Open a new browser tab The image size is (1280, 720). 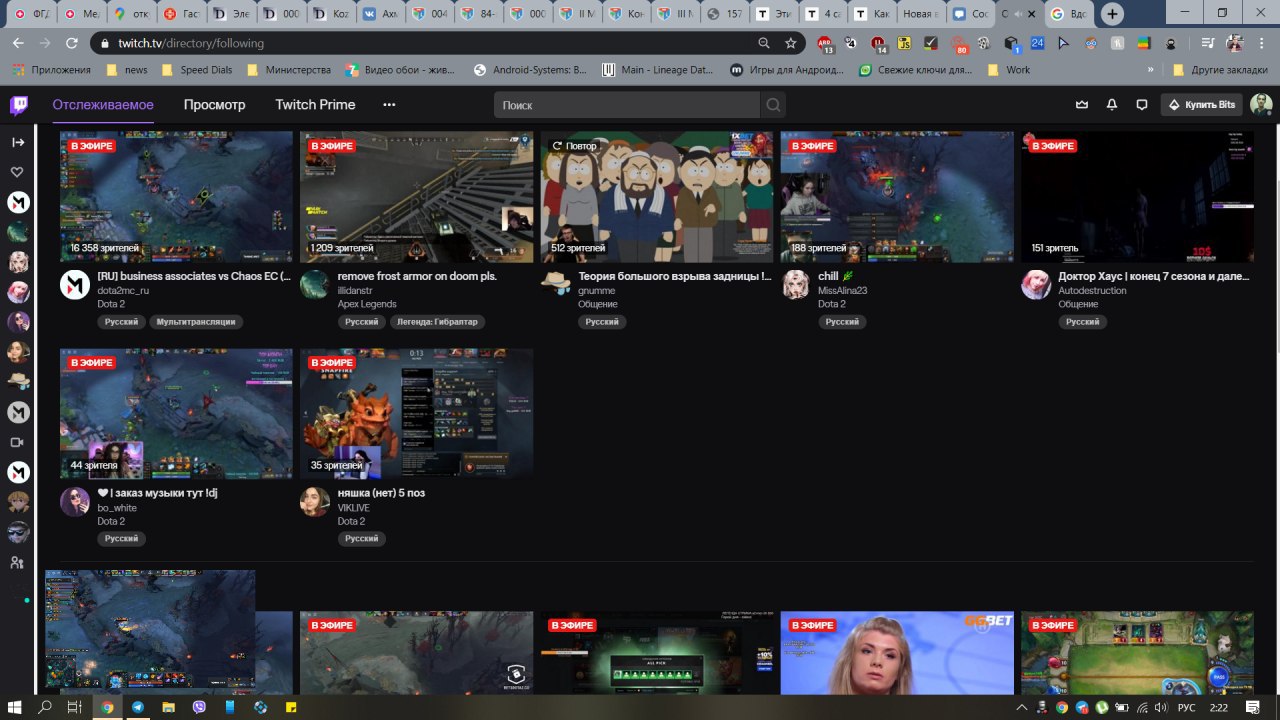pos(1112,14)
